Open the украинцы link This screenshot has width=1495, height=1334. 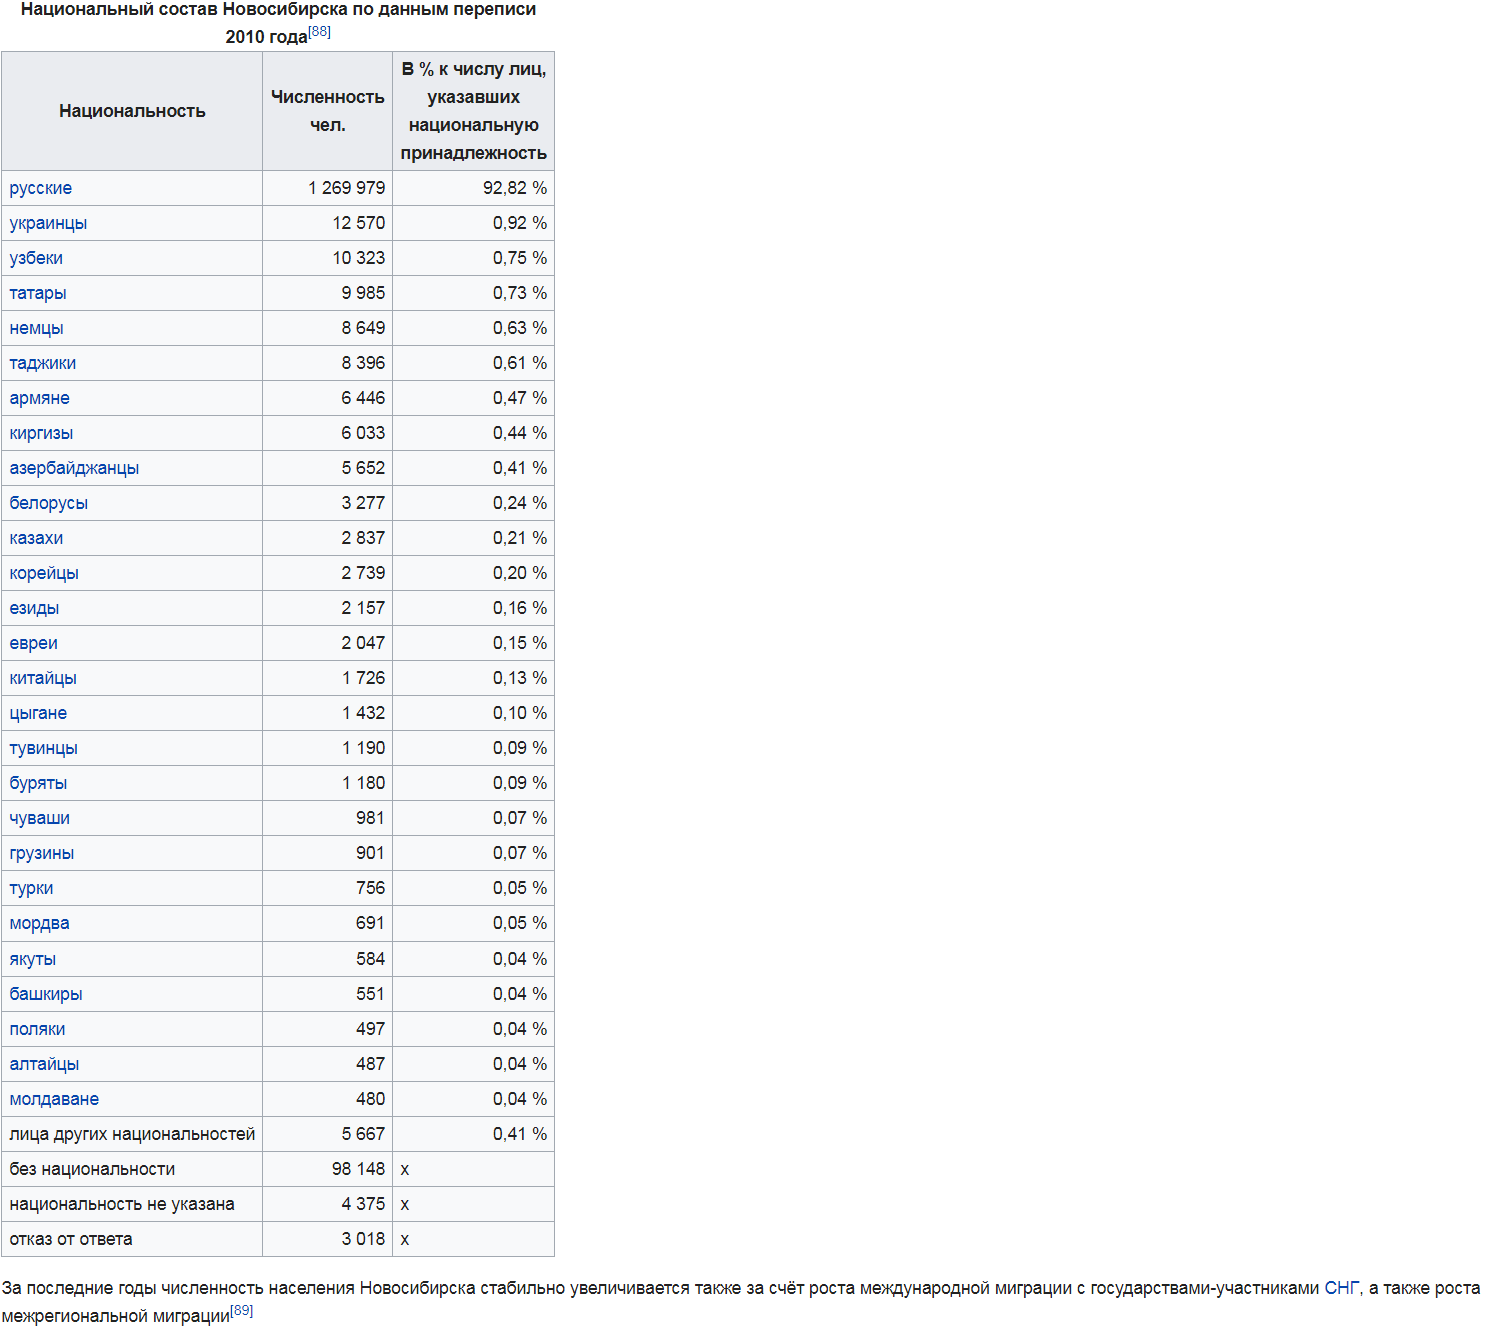(x=48, y=223)
